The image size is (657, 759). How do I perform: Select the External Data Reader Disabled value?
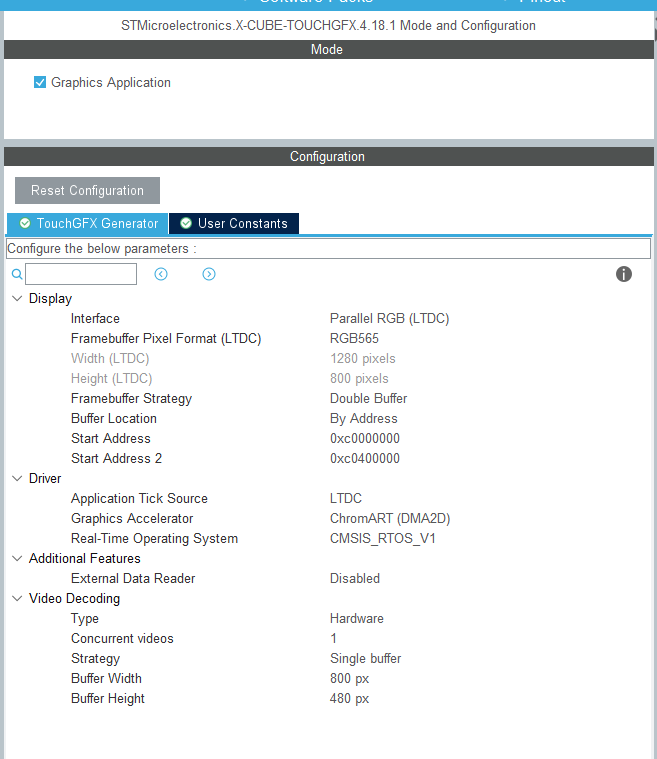click(x=354, y=578)
